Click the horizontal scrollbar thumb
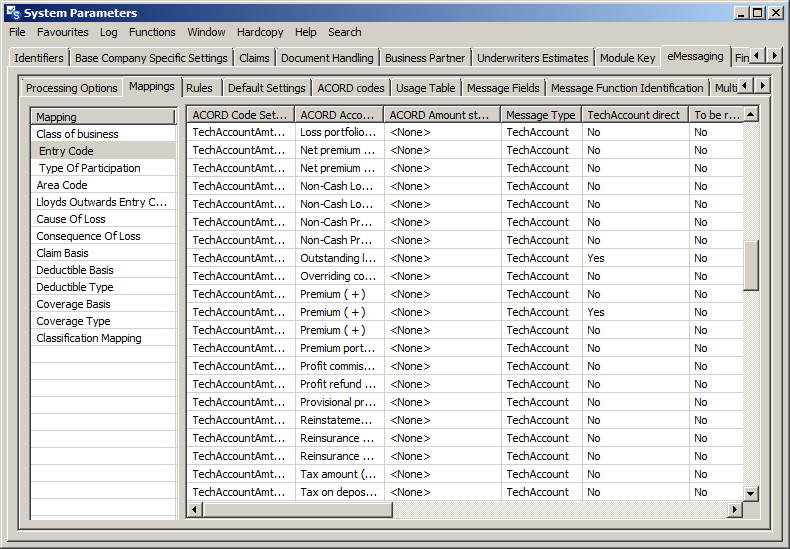Screen dimensions: 790x549 [297, 510]
